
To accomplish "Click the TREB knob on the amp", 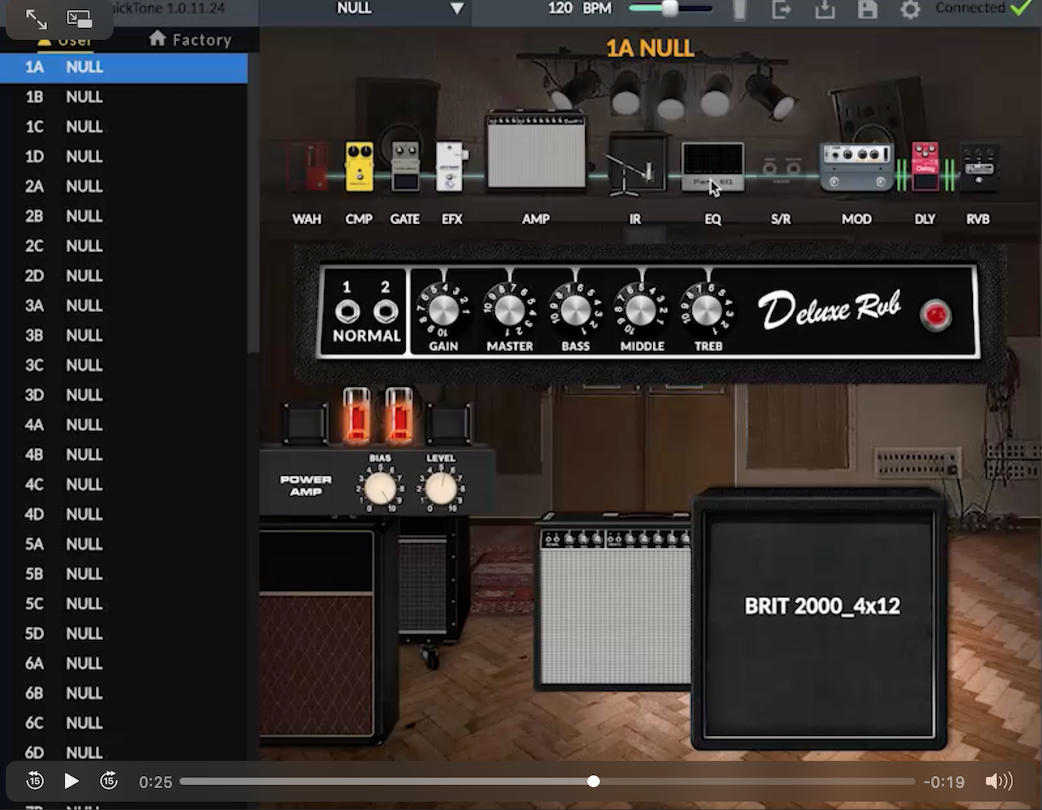I will pyautogui.click(x=707, y=310).
